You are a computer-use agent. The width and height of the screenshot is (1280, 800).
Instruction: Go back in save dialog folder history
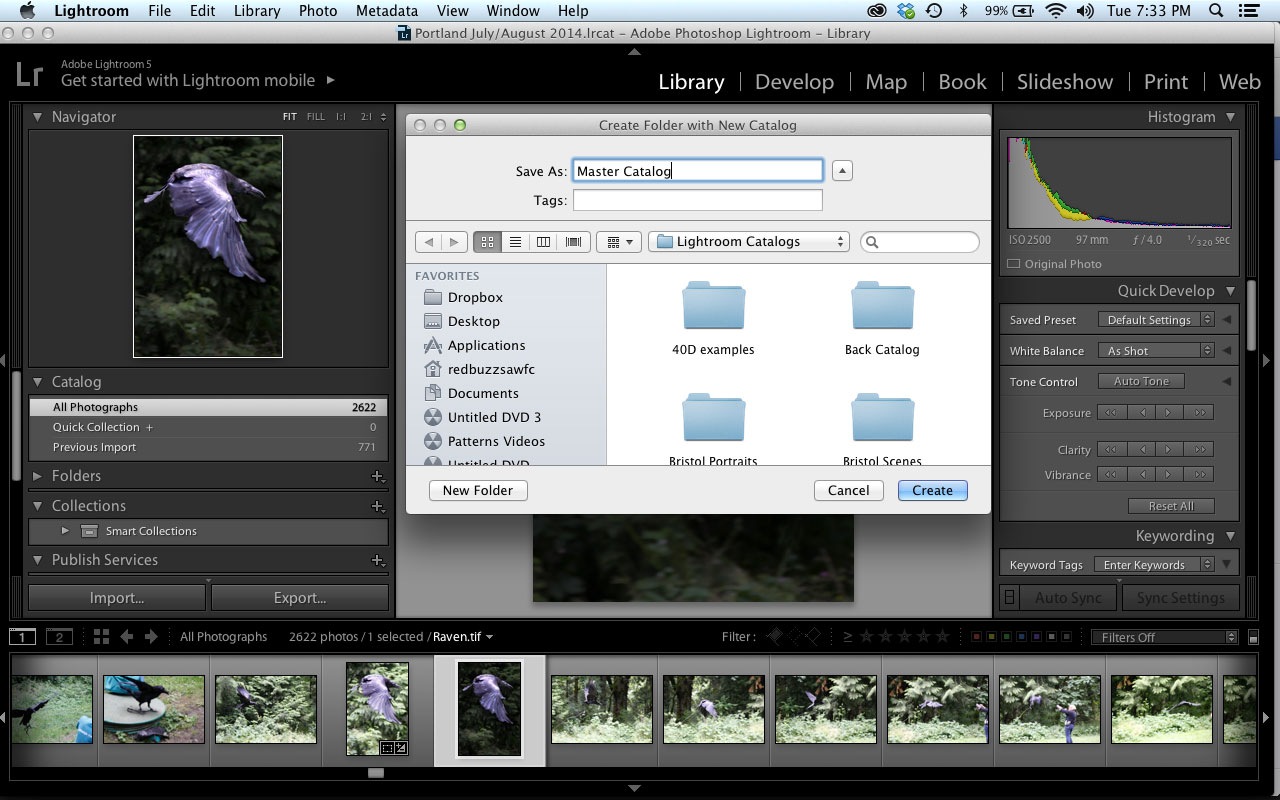click(428, 242)
